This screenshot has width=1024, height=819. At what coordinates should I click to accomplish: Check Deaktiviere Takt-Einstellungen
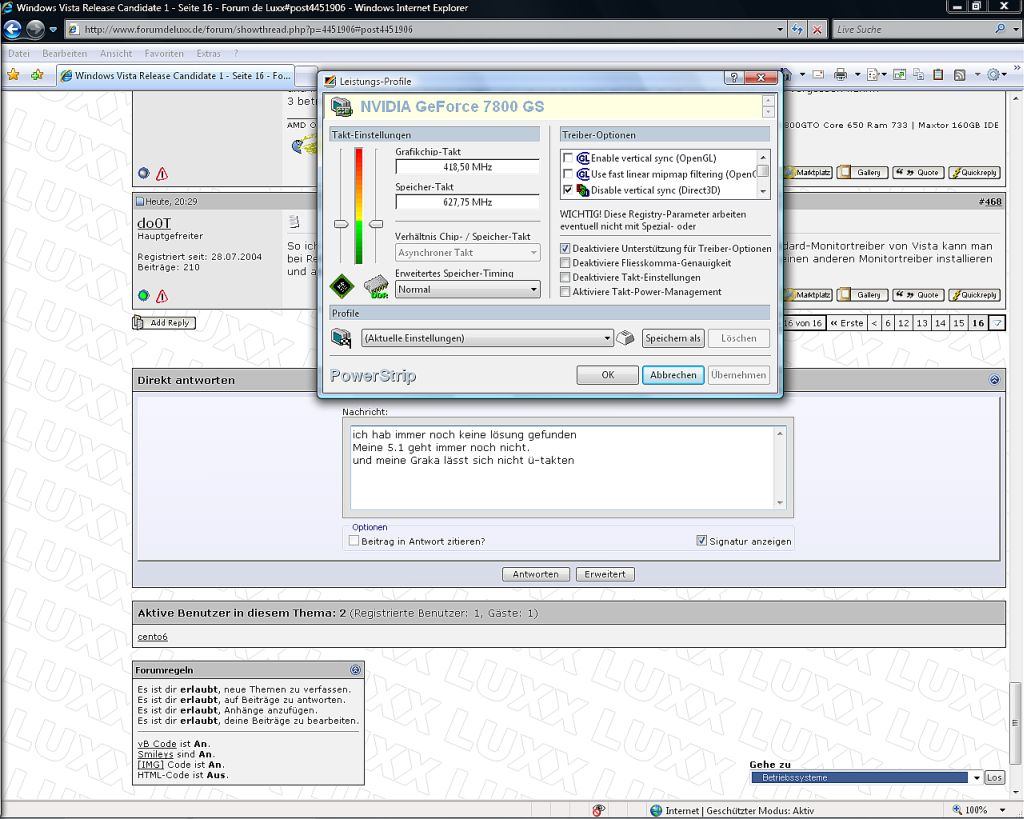(x=565, y=277)
